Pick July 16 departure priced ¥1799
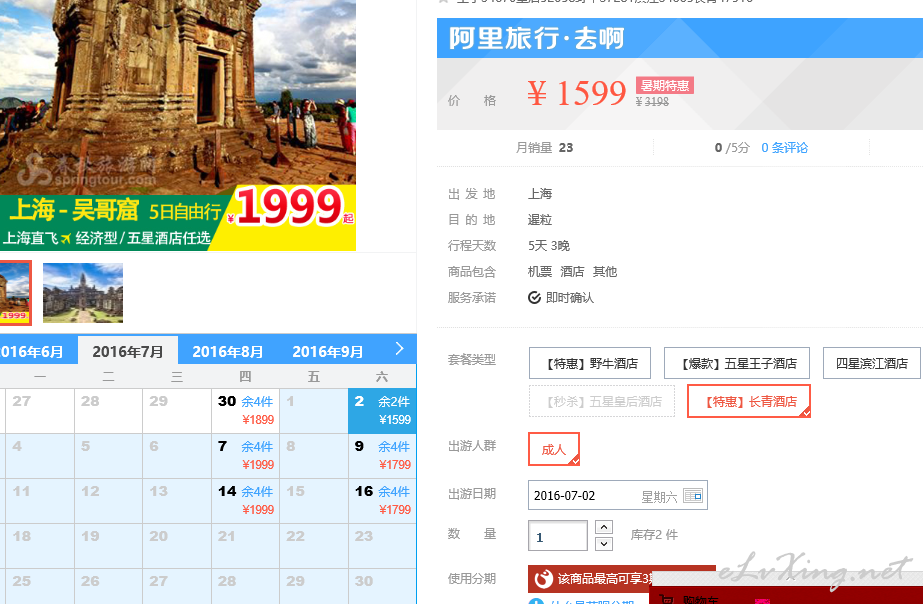This screenshot has width=923, height=604. (x=383, y=500)
